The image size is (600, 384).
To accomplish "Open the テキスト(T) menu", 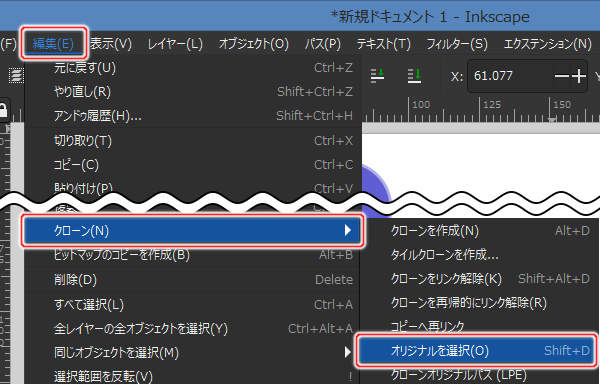I will click(383, 44).
